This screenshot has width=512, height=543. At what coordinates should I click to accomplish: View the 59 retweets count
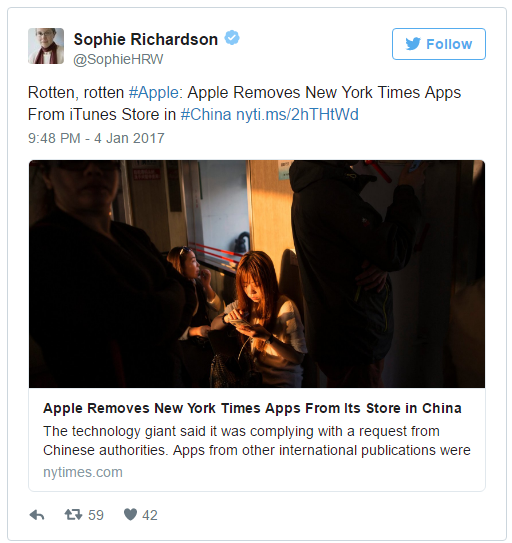(x=96, y=515)
